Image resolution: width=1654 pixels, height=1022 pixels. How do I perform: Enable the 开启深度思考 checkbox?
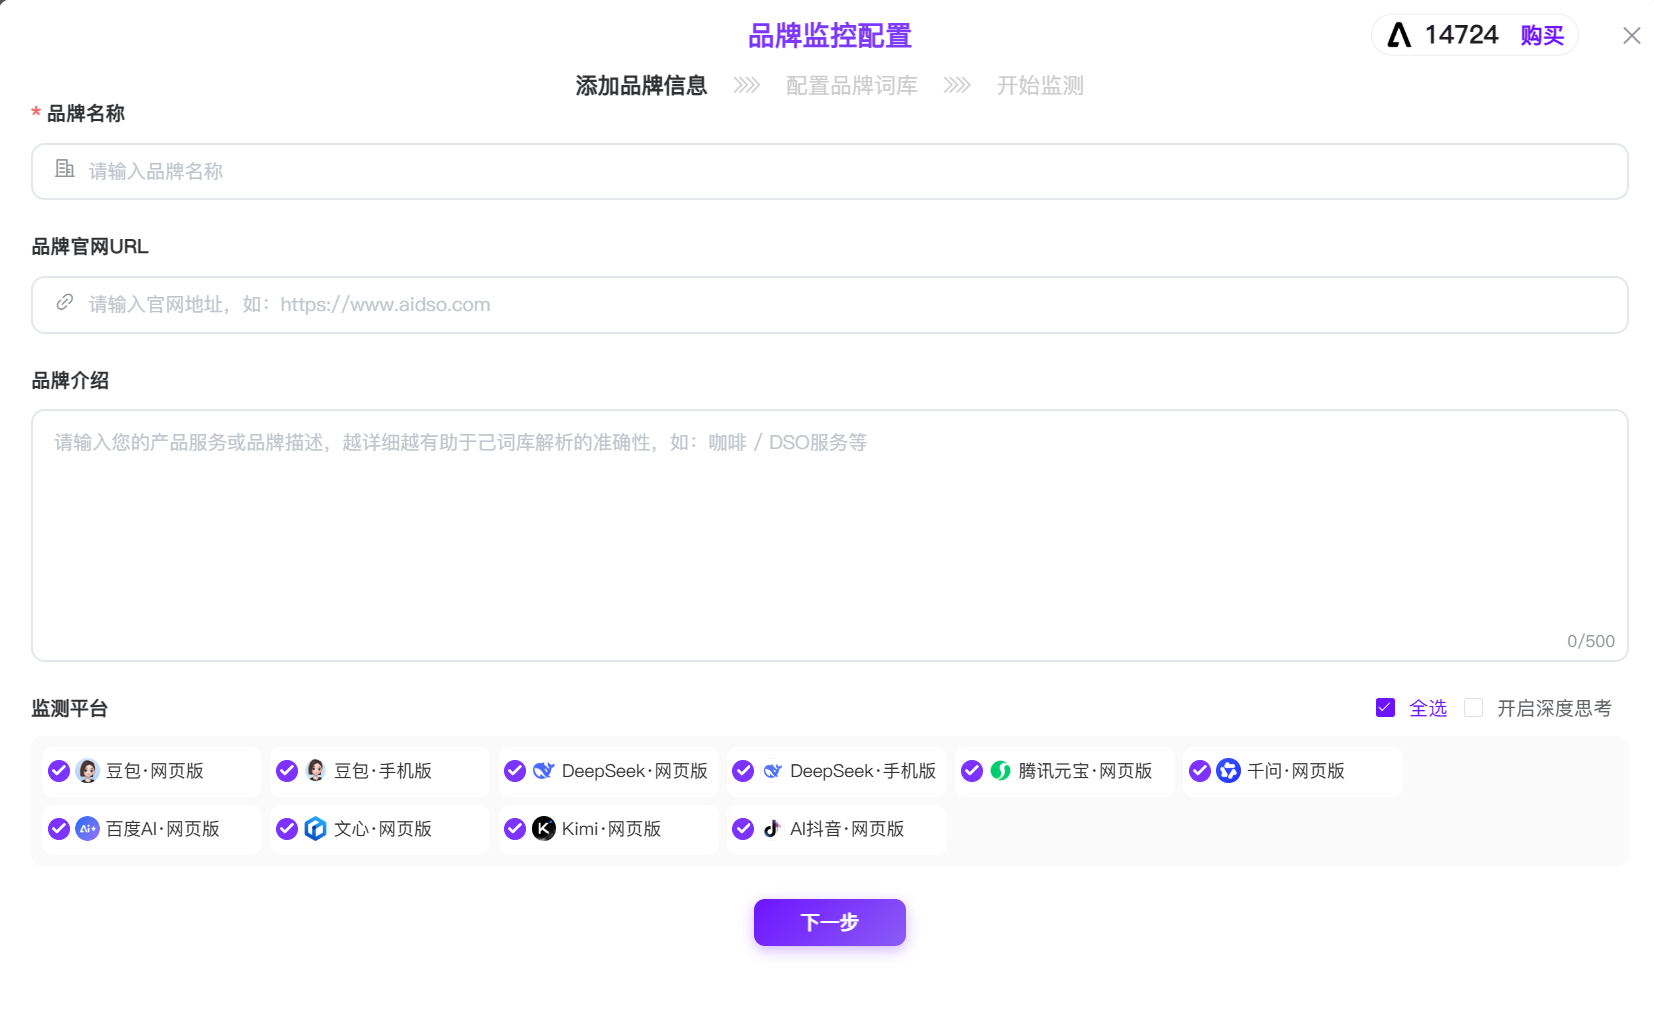tap(1473, 708)
